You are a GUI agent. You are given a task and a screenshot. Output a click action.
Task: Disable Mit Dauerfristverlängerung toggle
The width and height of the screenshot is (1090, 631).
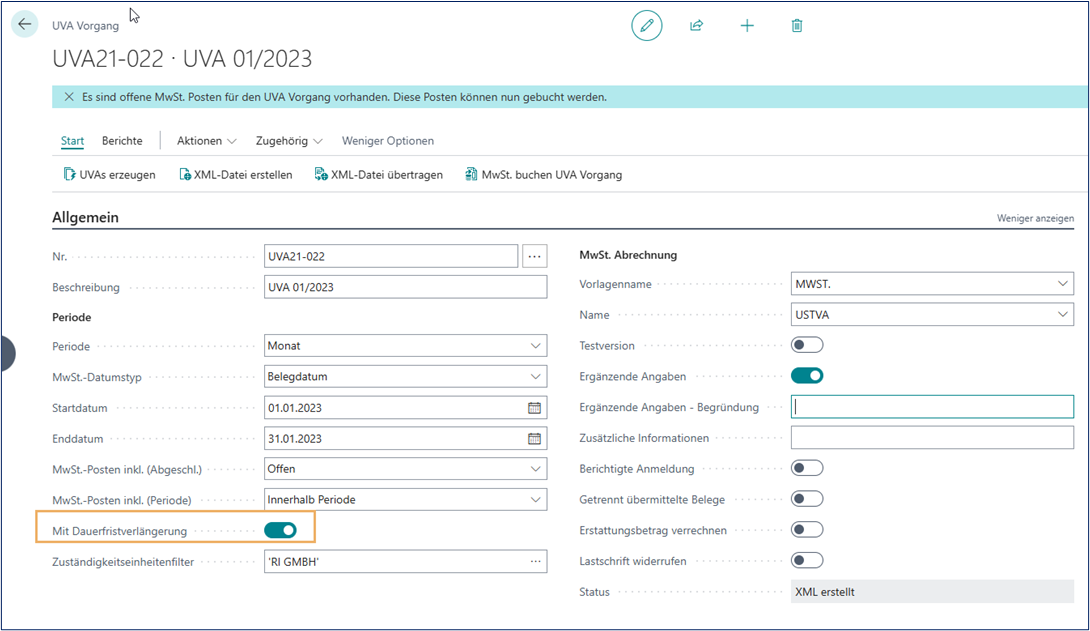(280, 530)
